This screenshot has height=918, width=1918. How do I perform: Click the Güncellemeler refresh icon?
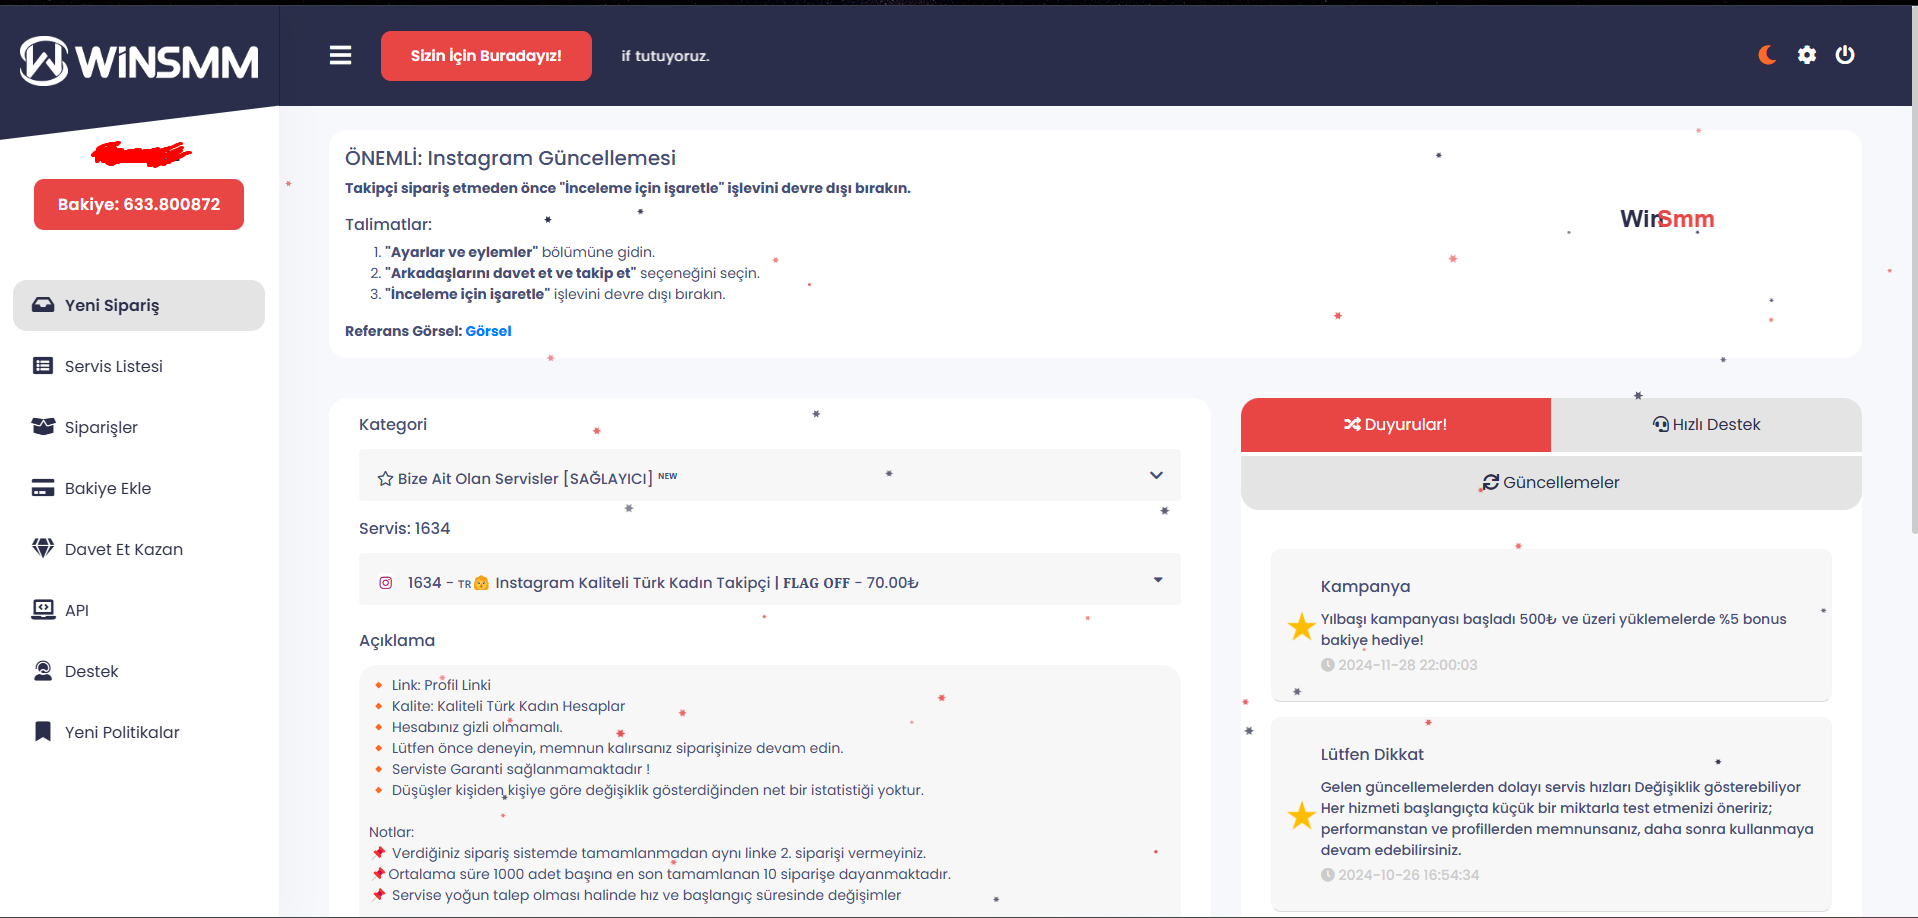click(1491, 482)
